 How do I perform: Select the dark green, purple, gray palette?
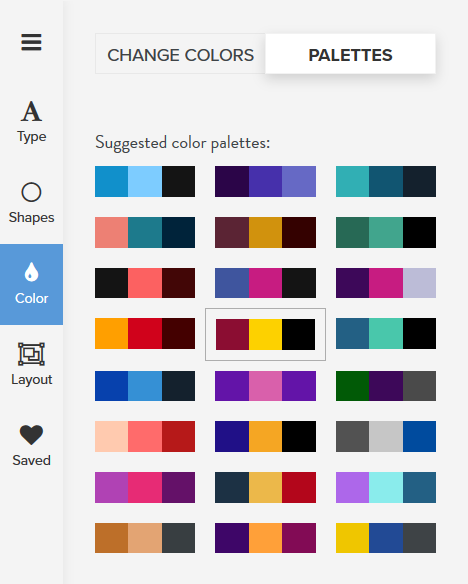coord(386,386)
